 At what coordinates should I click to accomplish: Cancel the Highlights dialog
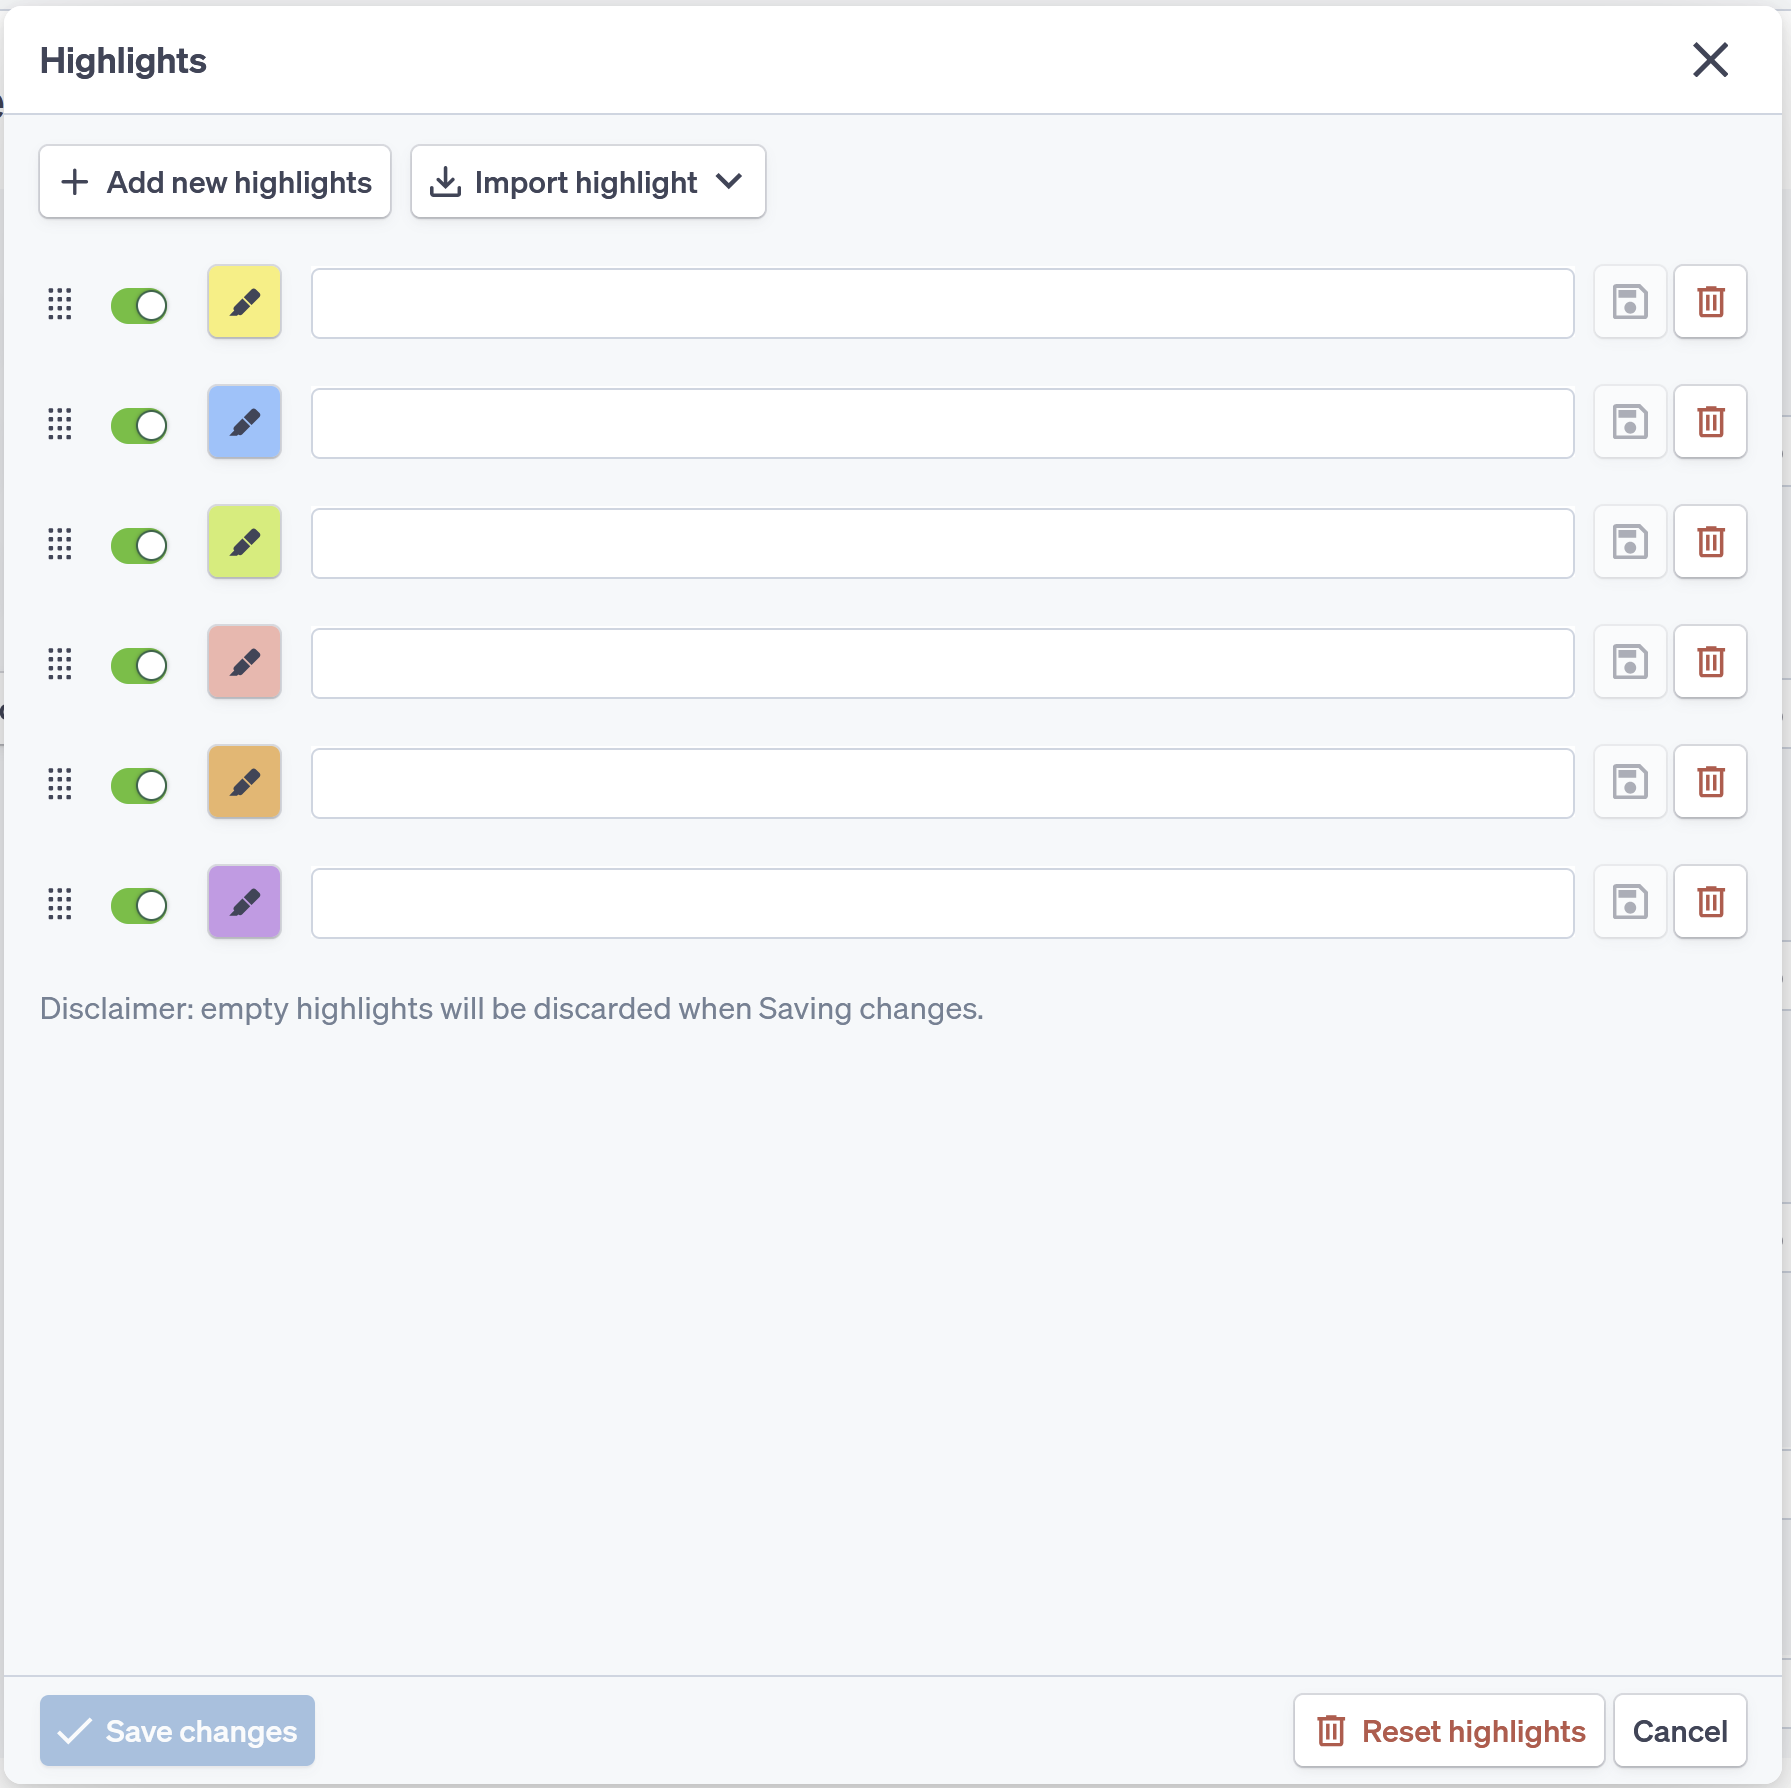pos(1680,1731)
